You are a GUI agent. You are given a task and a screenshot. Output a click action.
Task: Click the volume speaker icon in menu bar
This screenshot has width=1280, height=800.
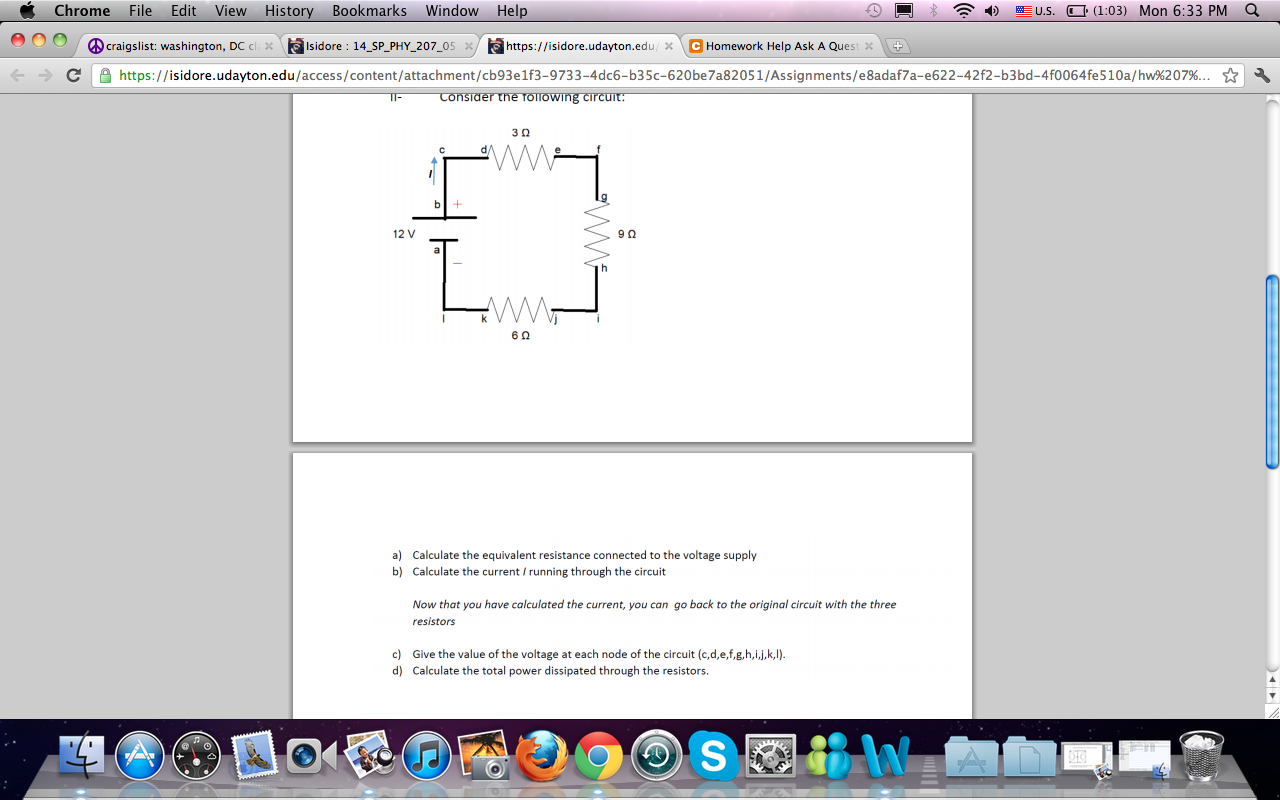coord(991,11)
